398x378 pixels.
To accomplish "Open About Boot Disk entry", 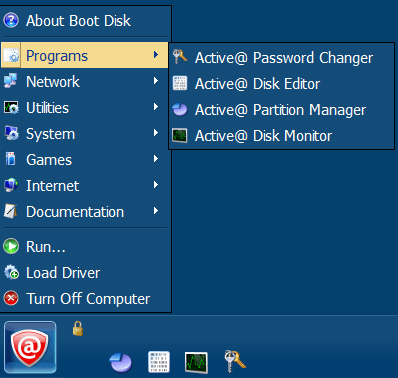I will coord(85,21).
